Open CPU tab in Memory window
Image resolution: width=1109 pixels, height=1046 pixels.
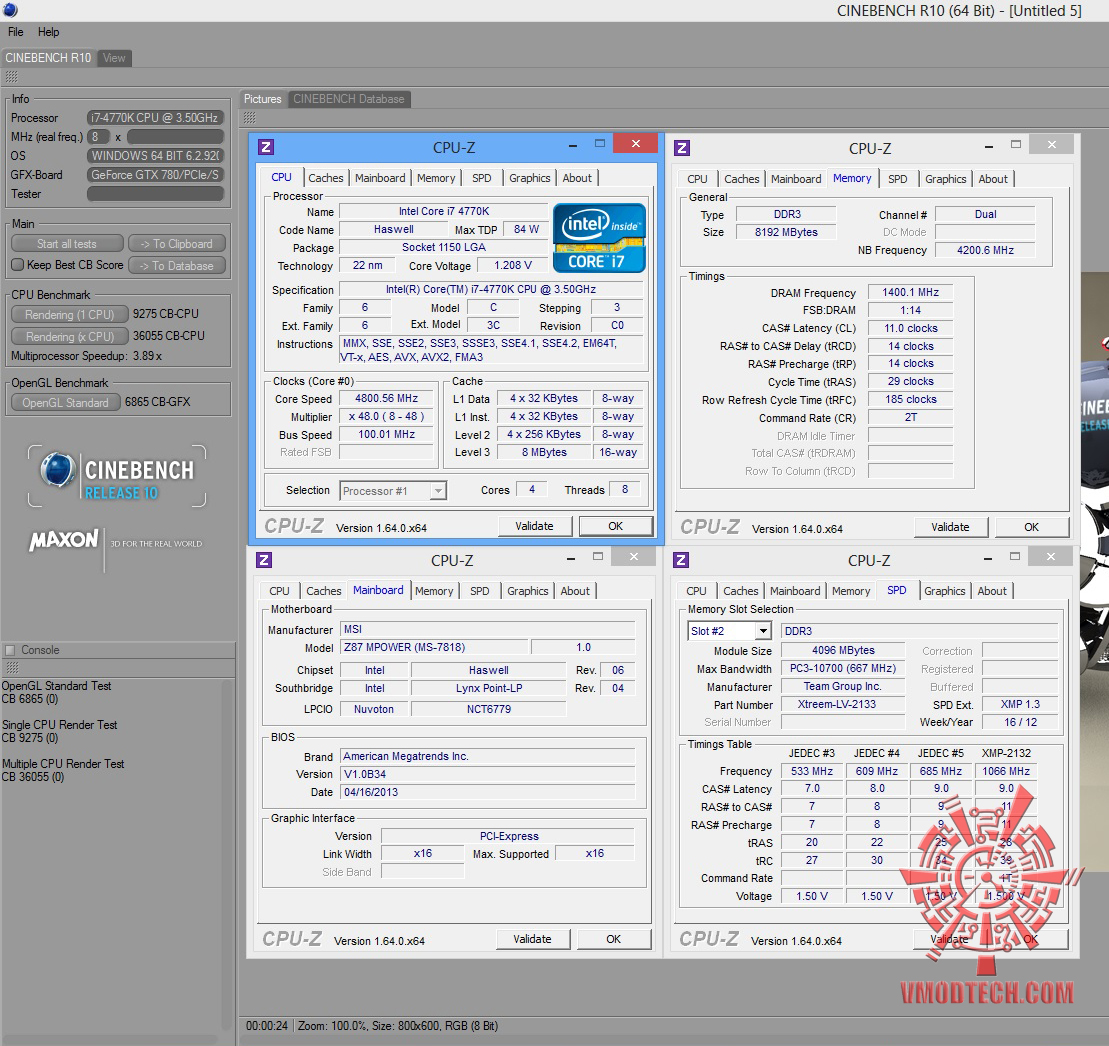pyautogui.click(x=697, y=179)
